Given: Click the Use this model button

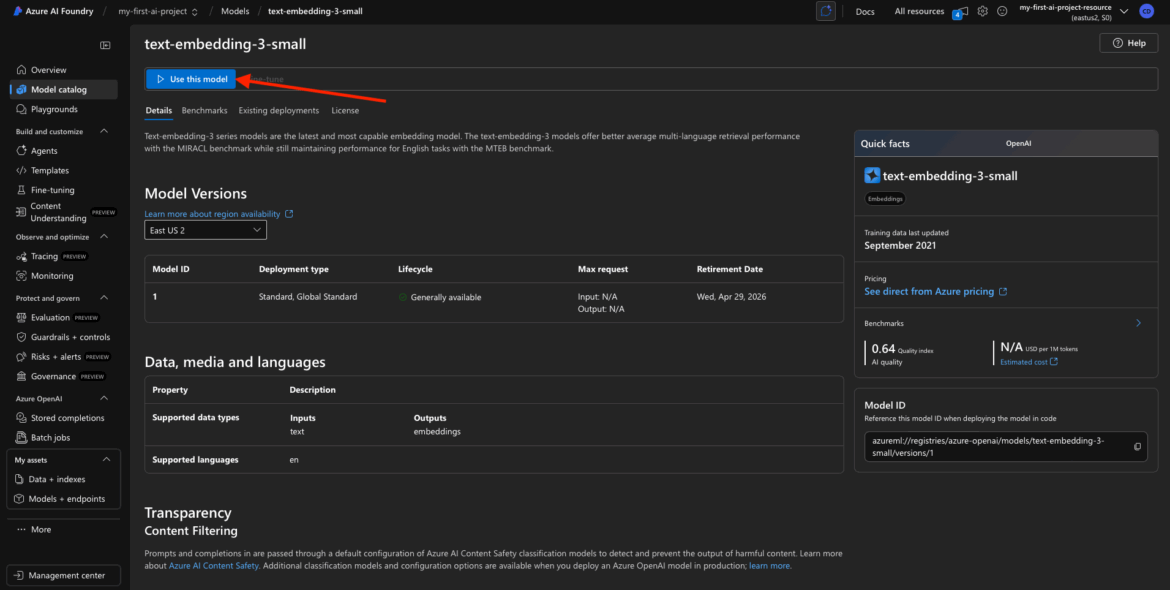Looking at the screenshot, I should coord(191,79).
